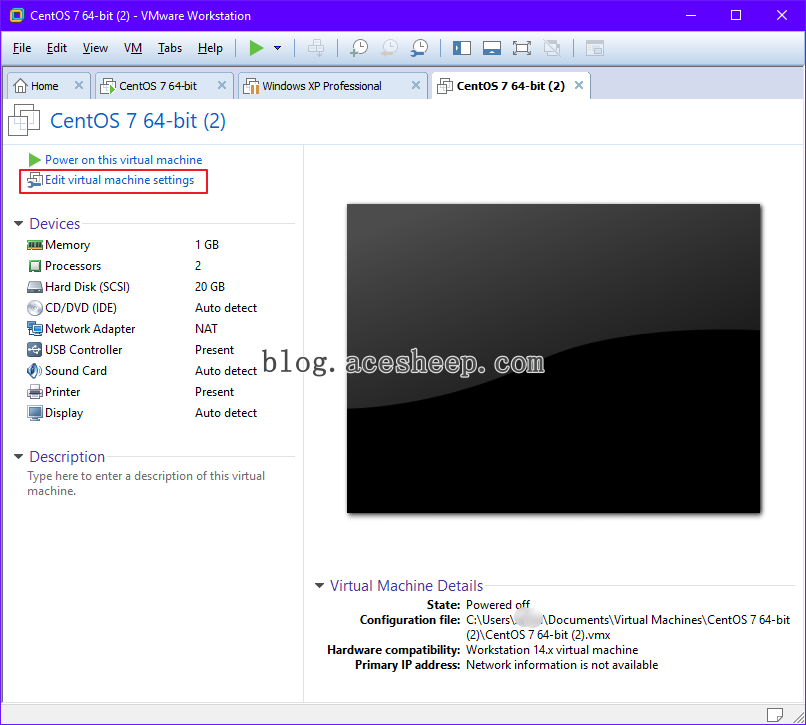Viewport: 806px width, 725px height.
Task: Collapse the Description section
Action: (19, 457)
